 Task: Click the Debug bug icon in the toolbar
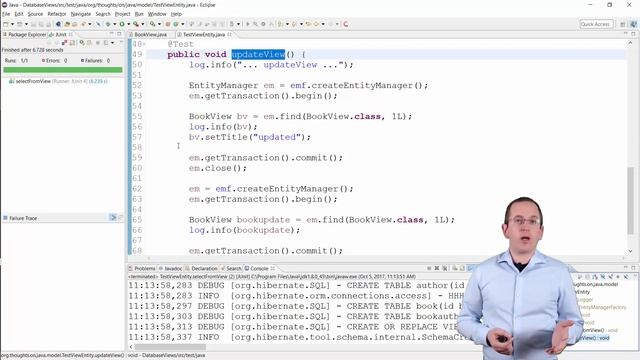(x=108, y=24)
